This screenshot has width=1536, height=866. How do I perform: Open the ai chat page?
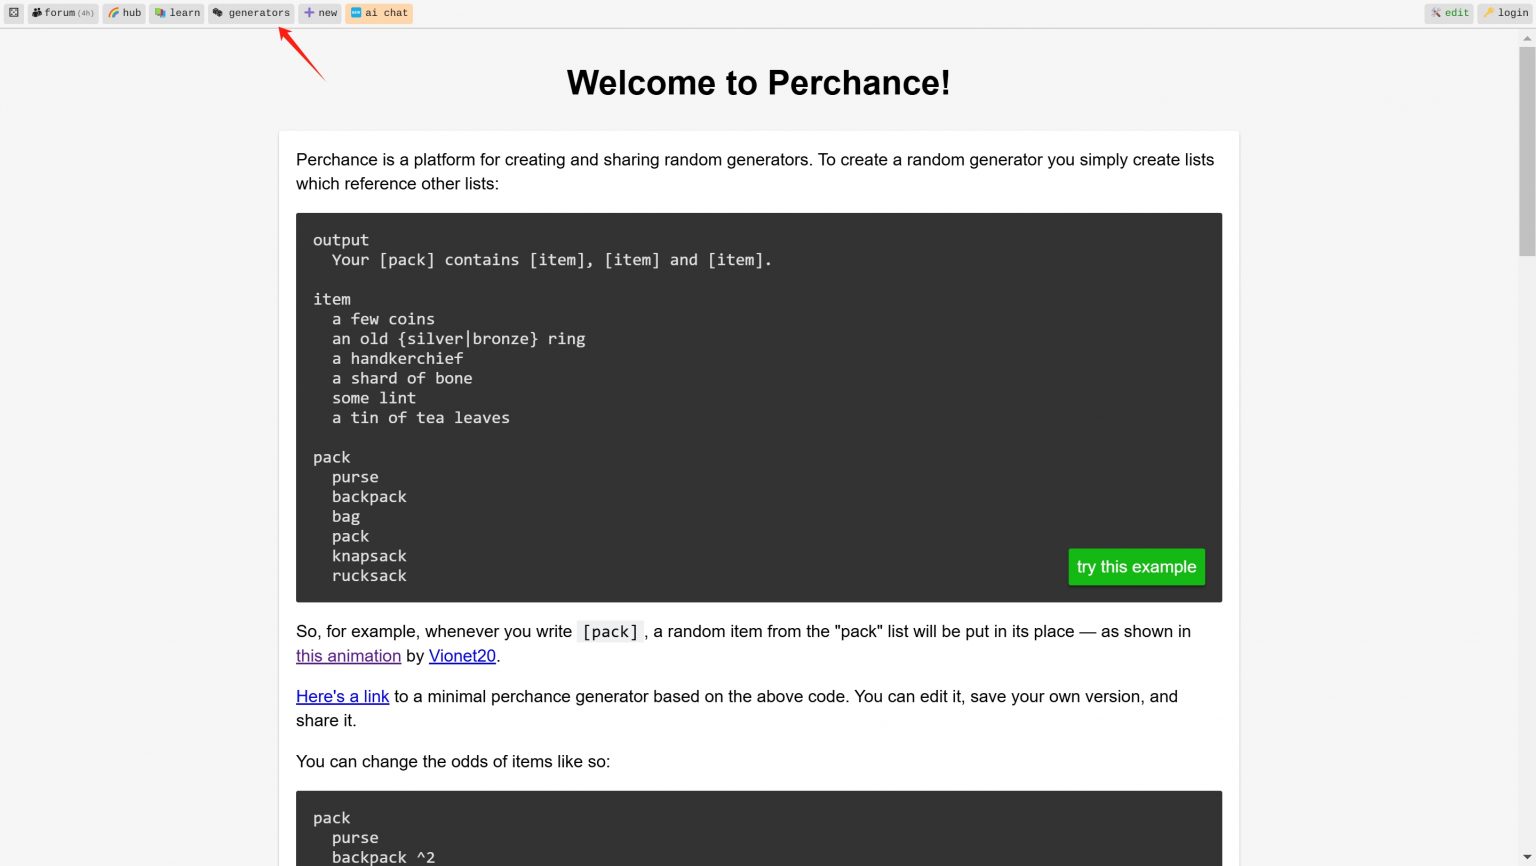378,13
